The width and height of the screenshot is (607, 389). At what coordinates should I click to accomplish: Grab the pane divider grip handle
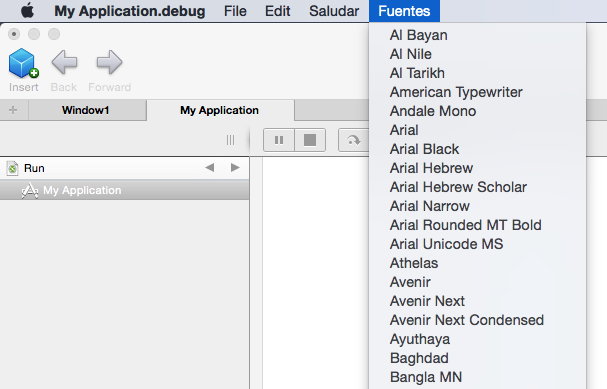pyautogui.click(x=230, y=140)
